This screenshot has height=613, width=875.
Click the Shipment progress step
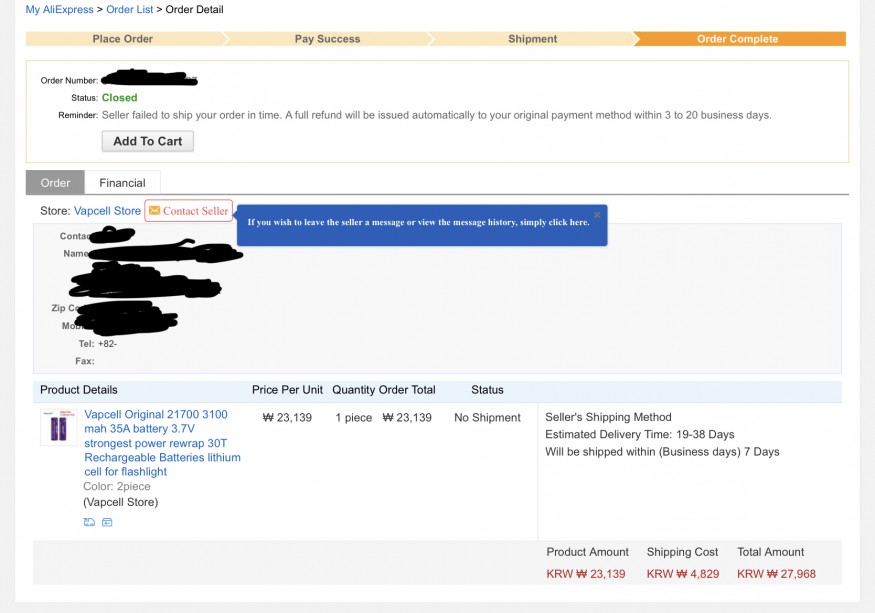pyautogui.click(x=532, y=39)
